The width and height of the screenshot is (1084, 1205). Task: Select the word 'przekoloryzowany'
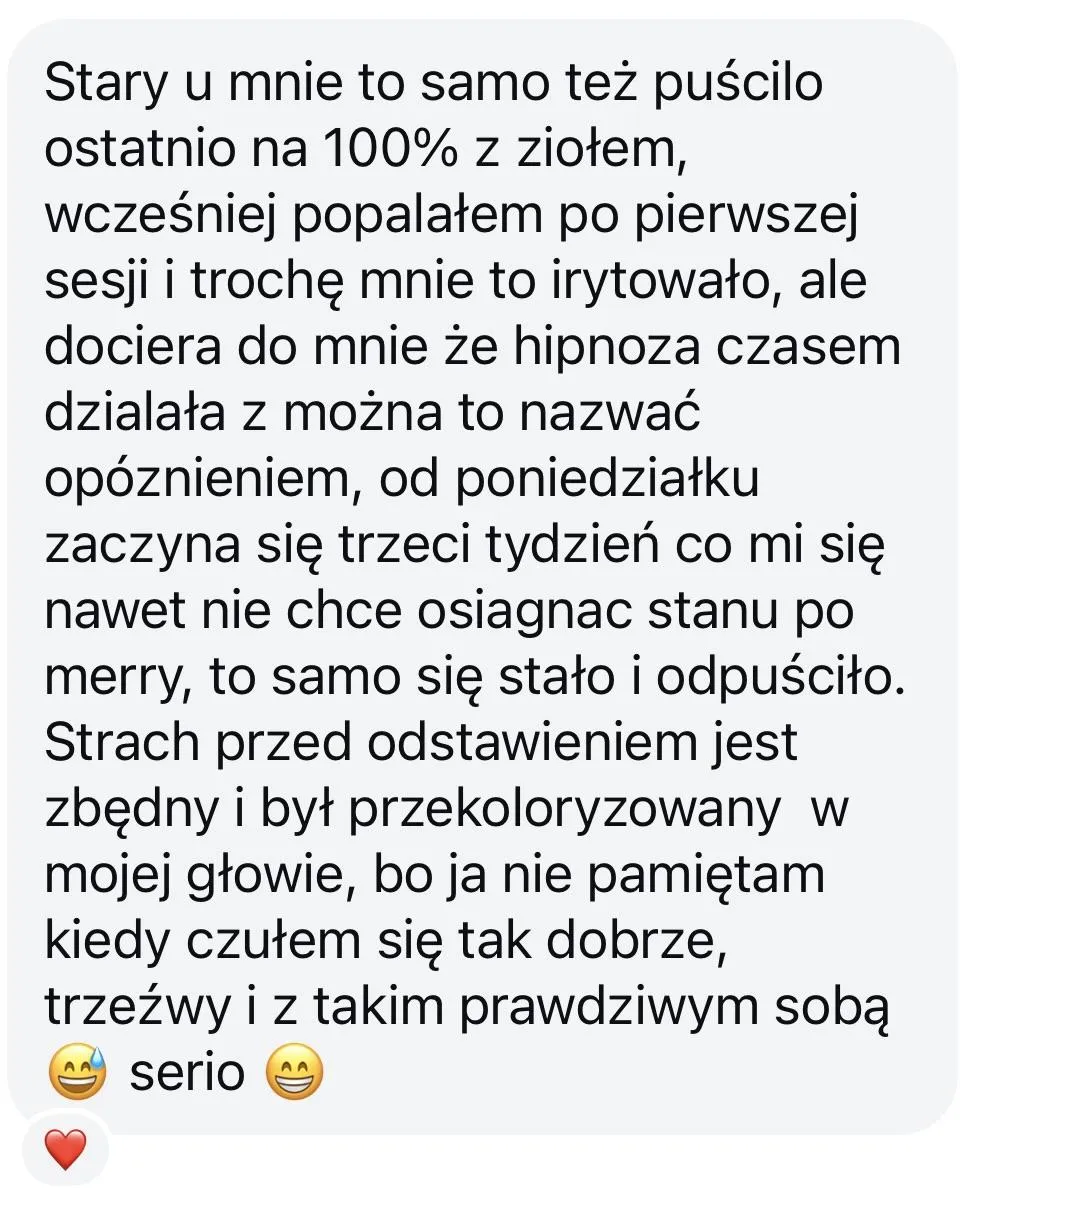click(x=563, y=810)
